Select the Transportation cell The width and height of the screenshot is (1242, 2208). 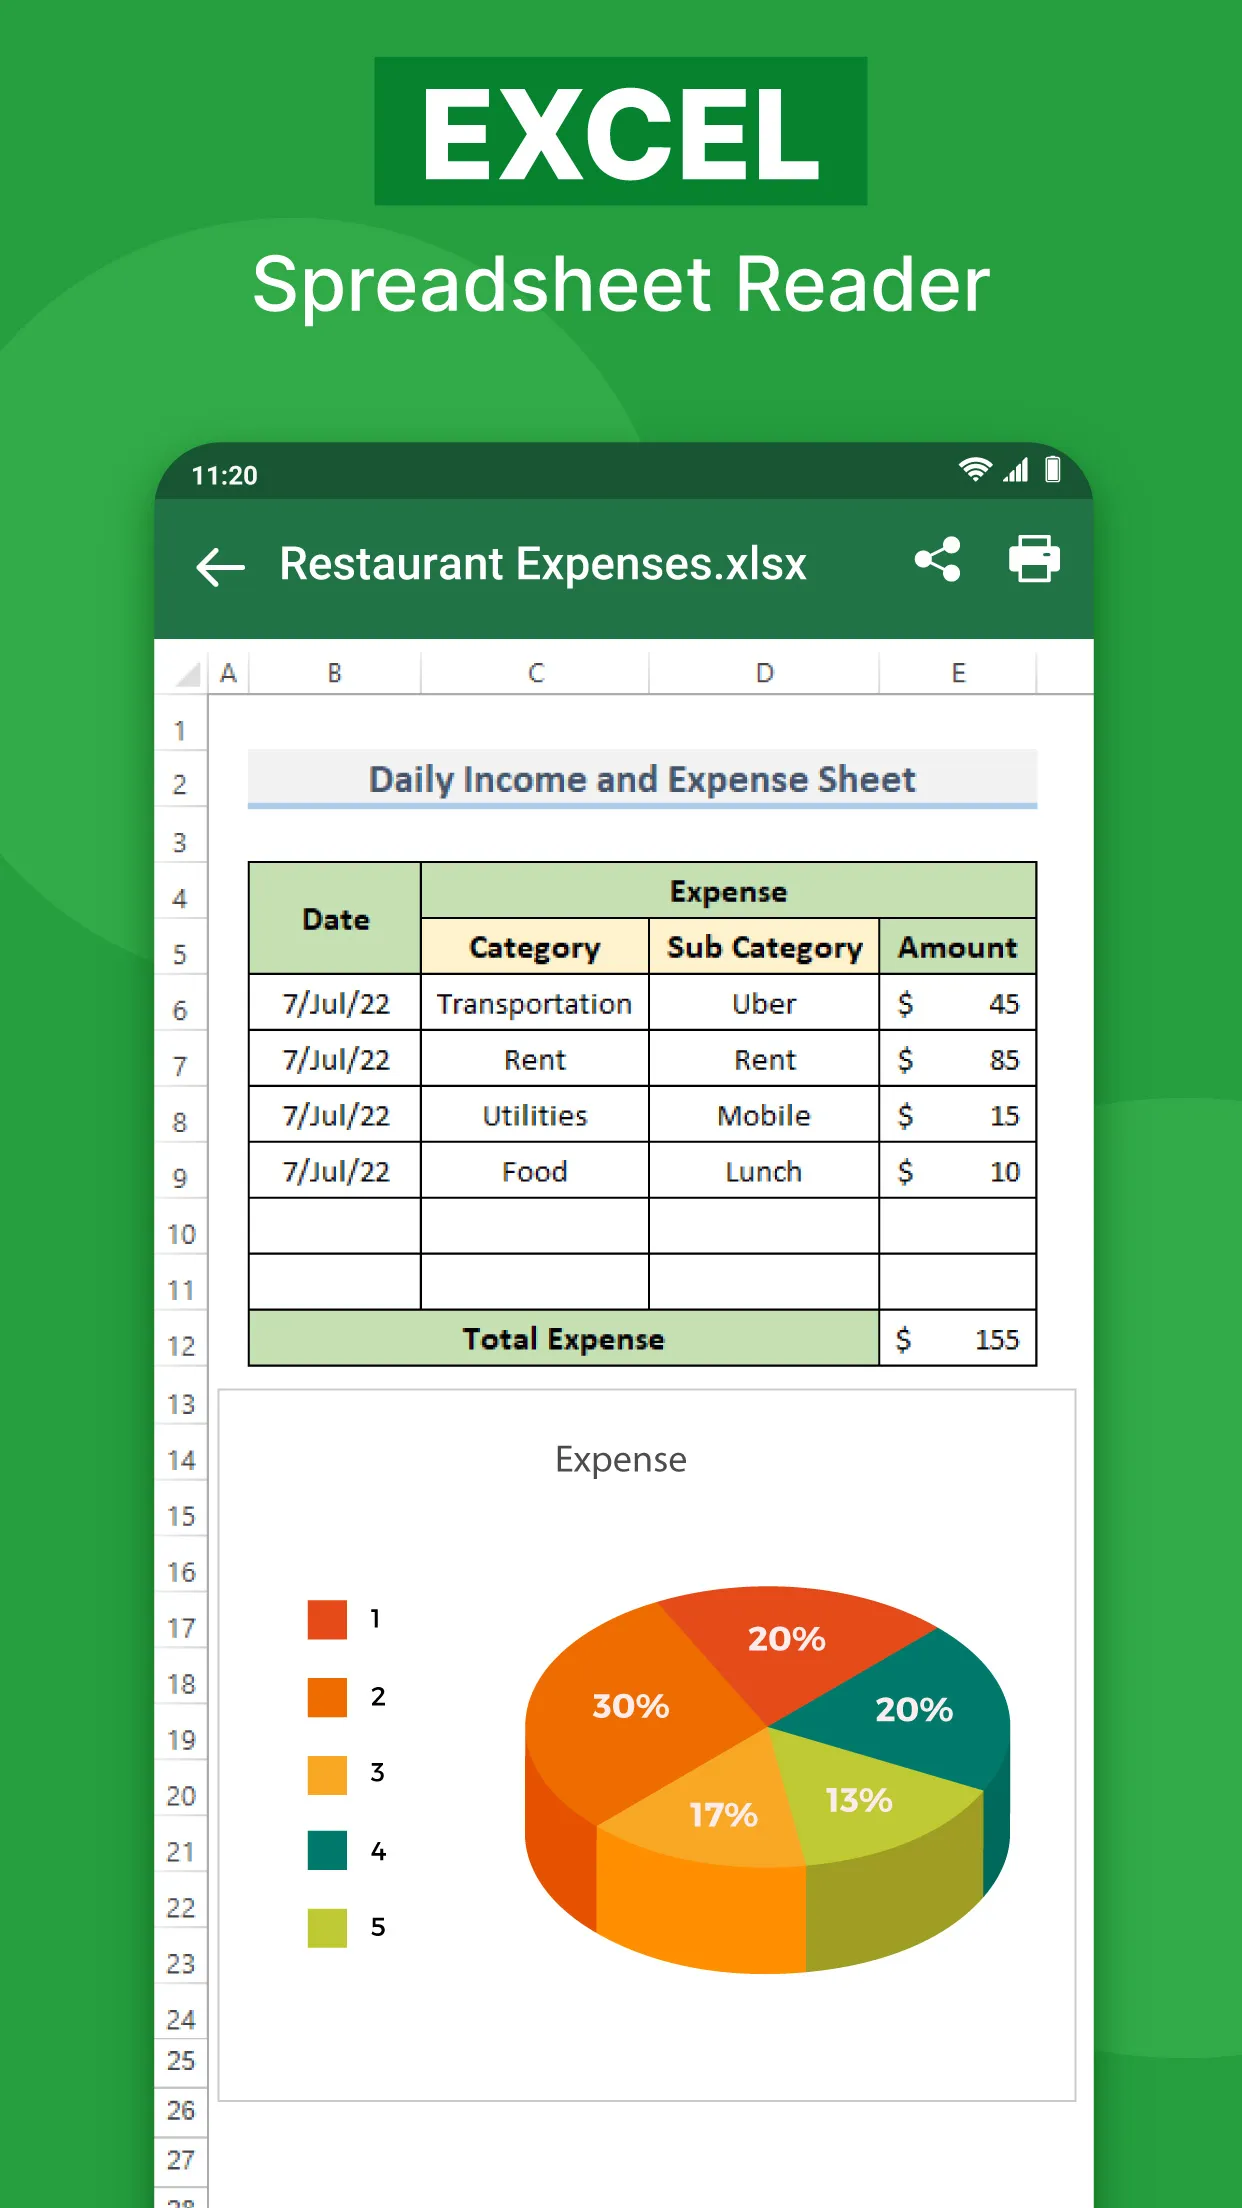[535, 1003]
